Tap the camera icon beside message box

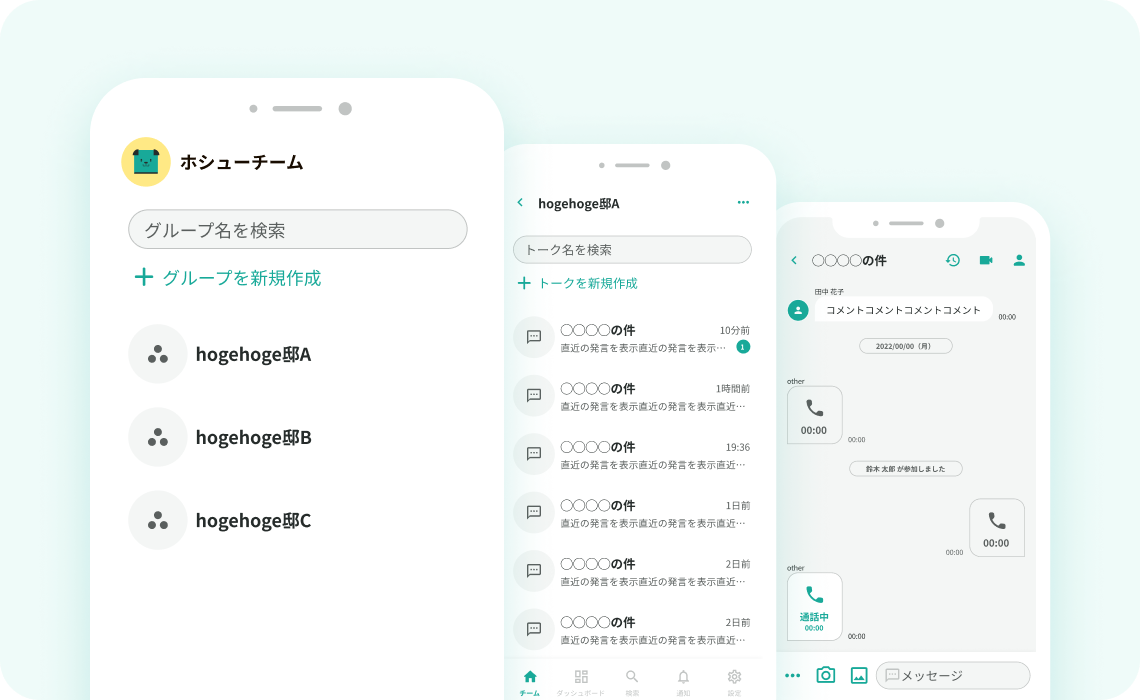click(825, 675)
